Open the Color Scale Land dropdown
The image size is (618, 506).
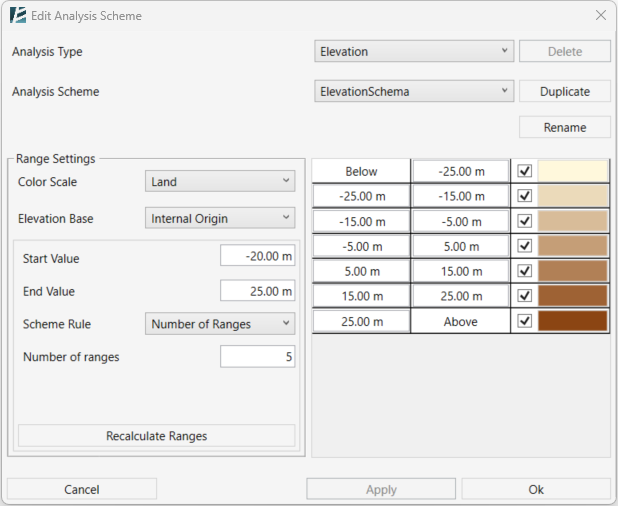point(220,181)
